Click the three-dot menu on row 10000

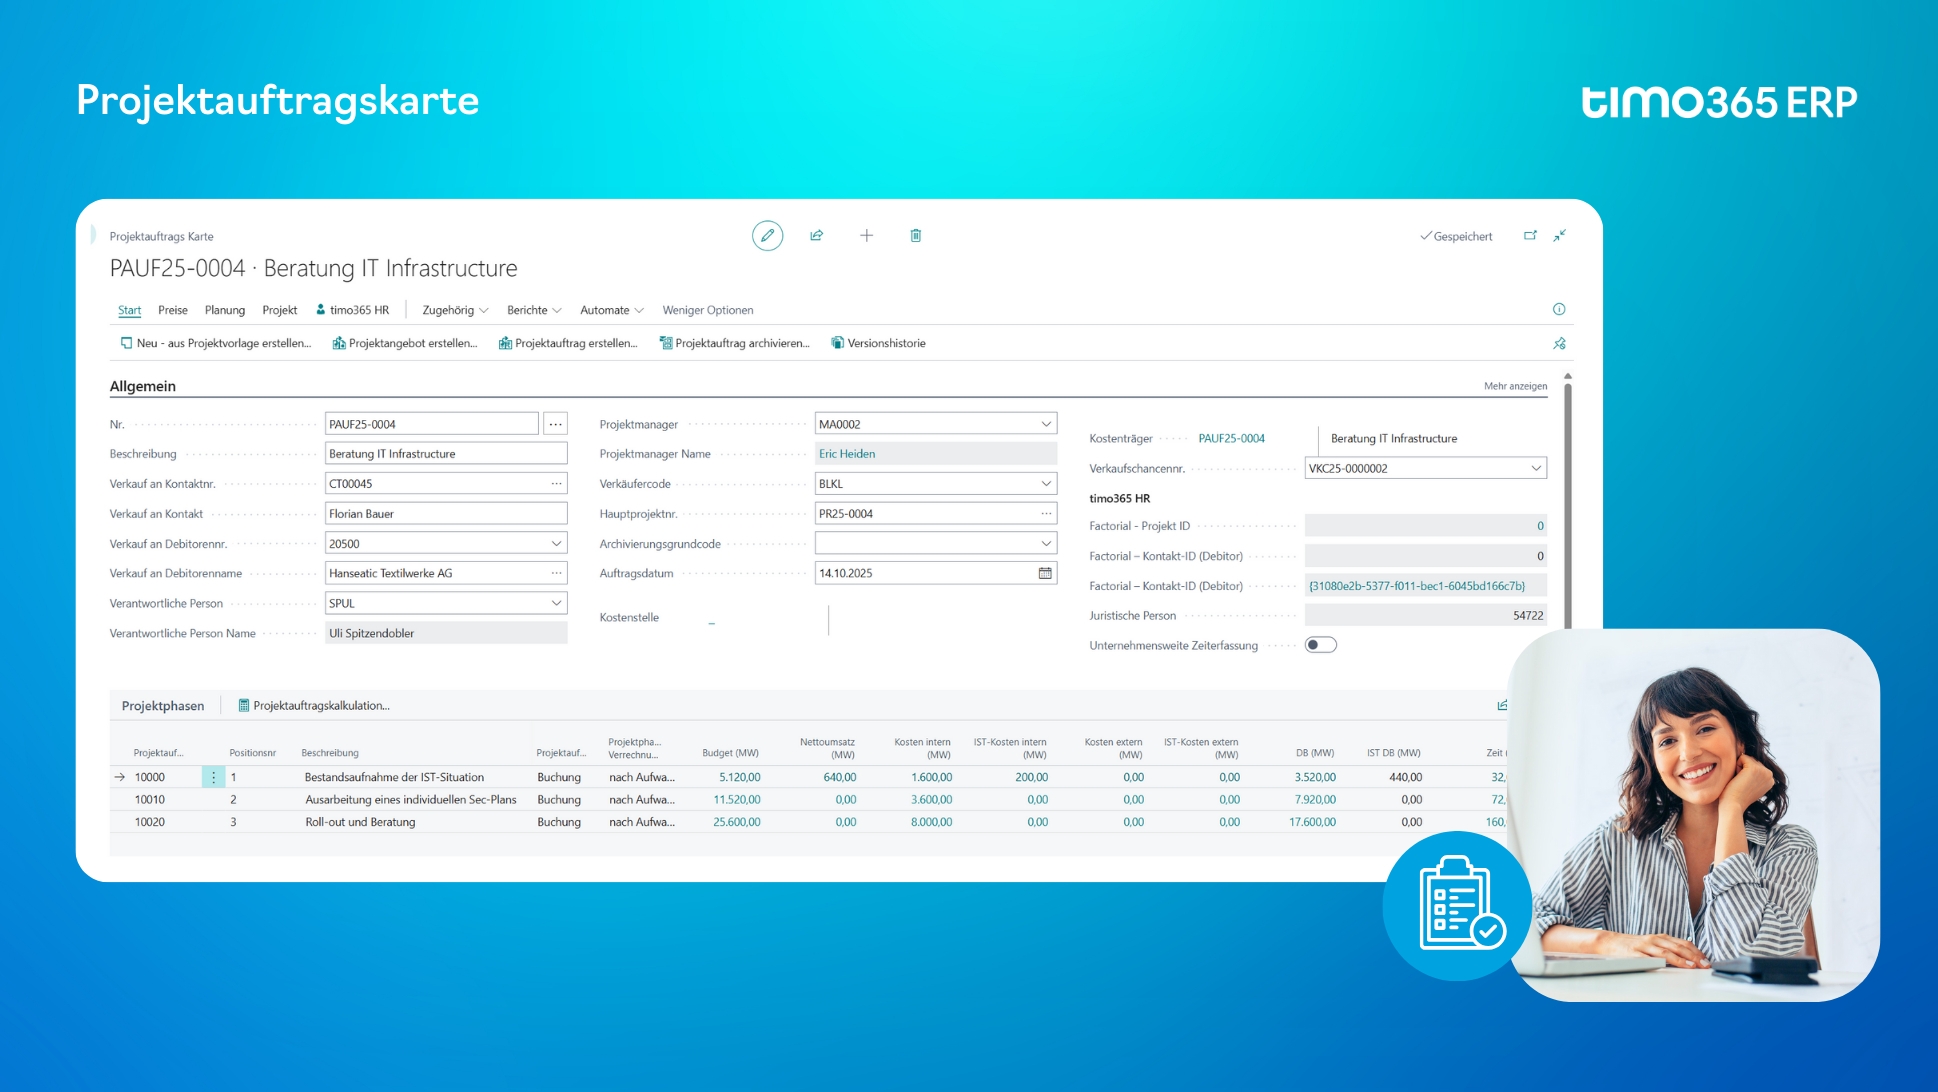click(x=213, y=777)
